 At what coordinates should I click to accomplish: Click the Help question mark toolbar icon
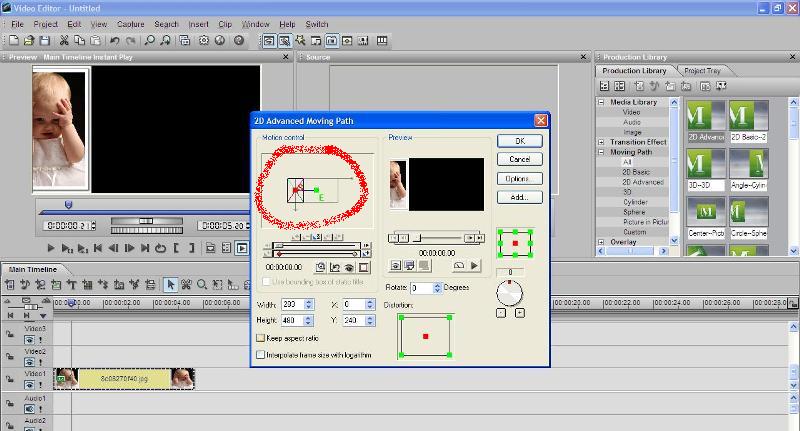tap(239, 41)
